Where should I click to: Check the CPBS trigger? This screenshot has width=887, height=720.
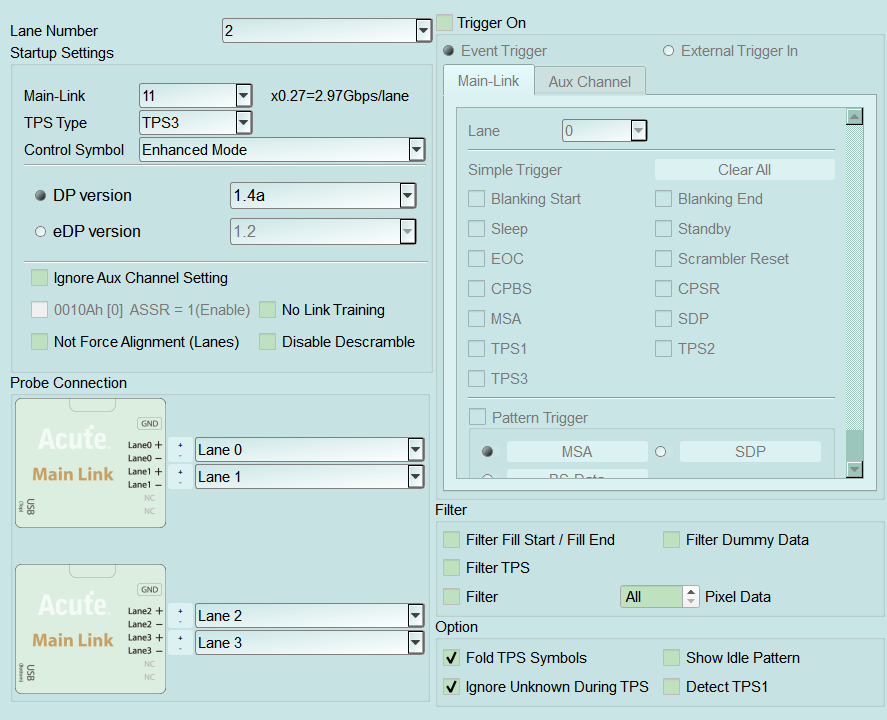point(477,289)
